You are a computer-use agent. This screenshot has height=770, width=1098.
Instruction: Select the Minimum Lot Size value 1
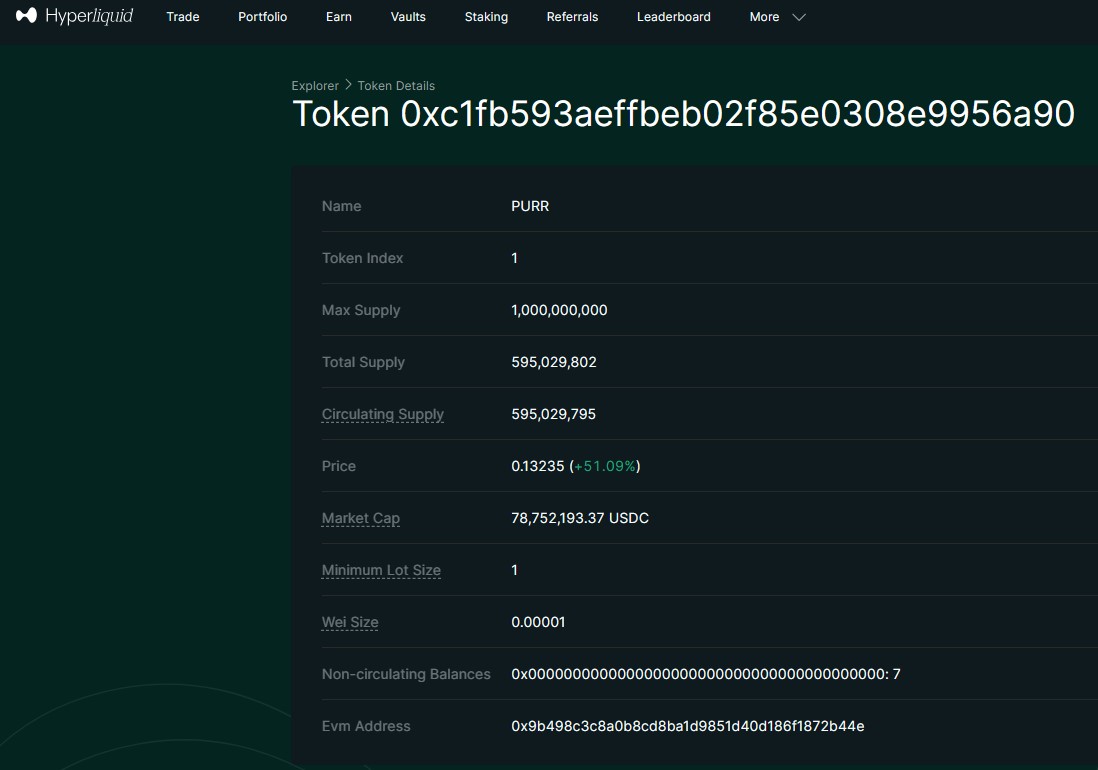pyautogui.click(x=515, y=570)
